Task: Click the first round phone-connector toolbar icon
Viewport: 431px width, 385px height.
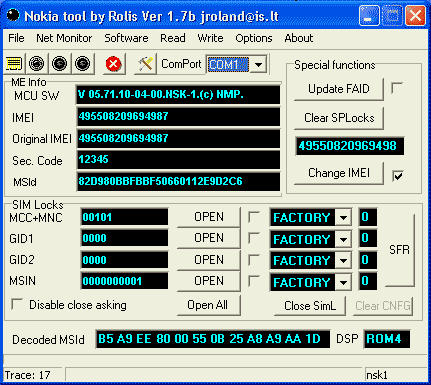Action: tap(36, 63)
